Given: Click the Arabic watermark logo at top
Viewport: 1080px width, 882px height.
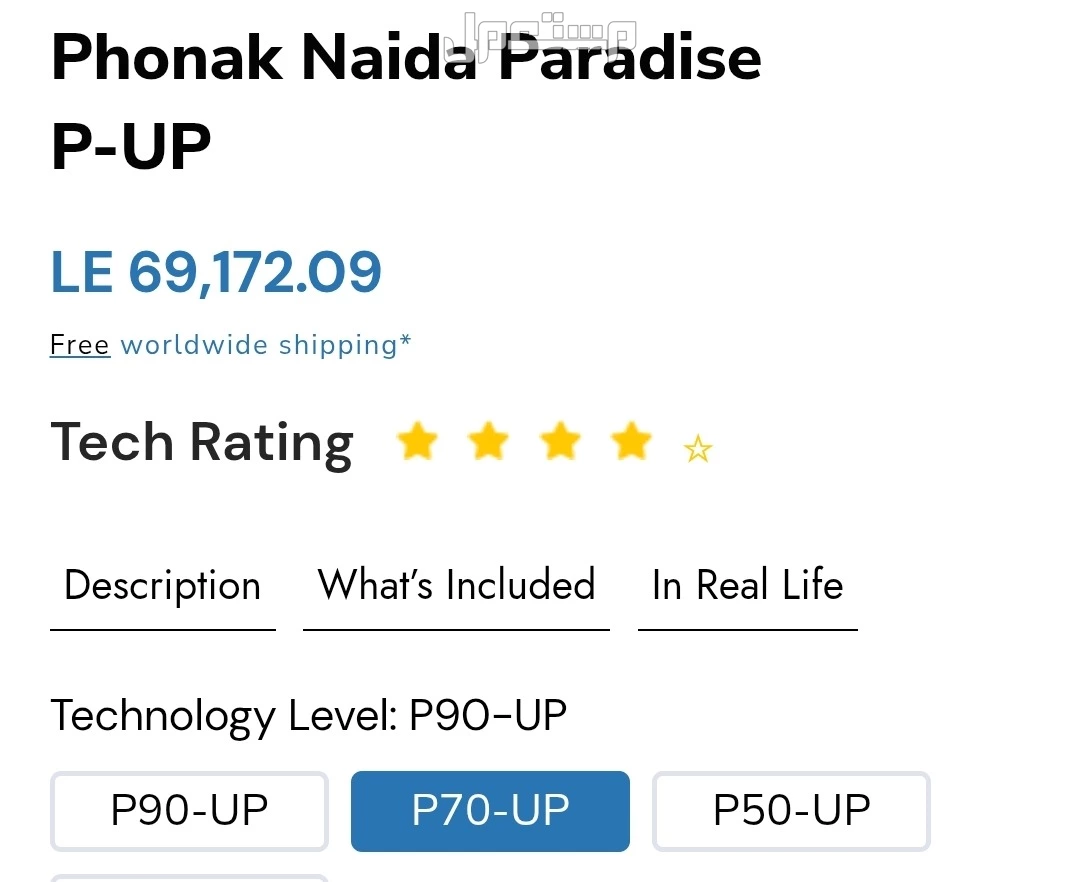Looking at the screenshot, I should 540,36.
